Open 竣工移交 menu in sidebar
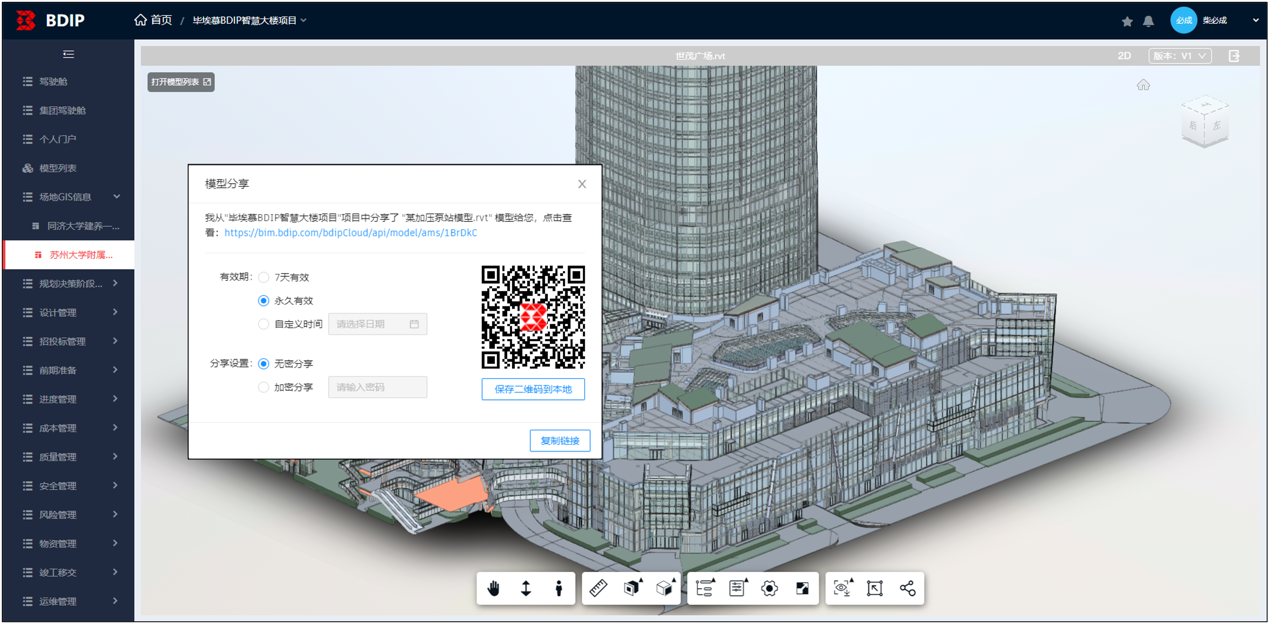This screenshot has height=623, width=1269. [68, 572]
